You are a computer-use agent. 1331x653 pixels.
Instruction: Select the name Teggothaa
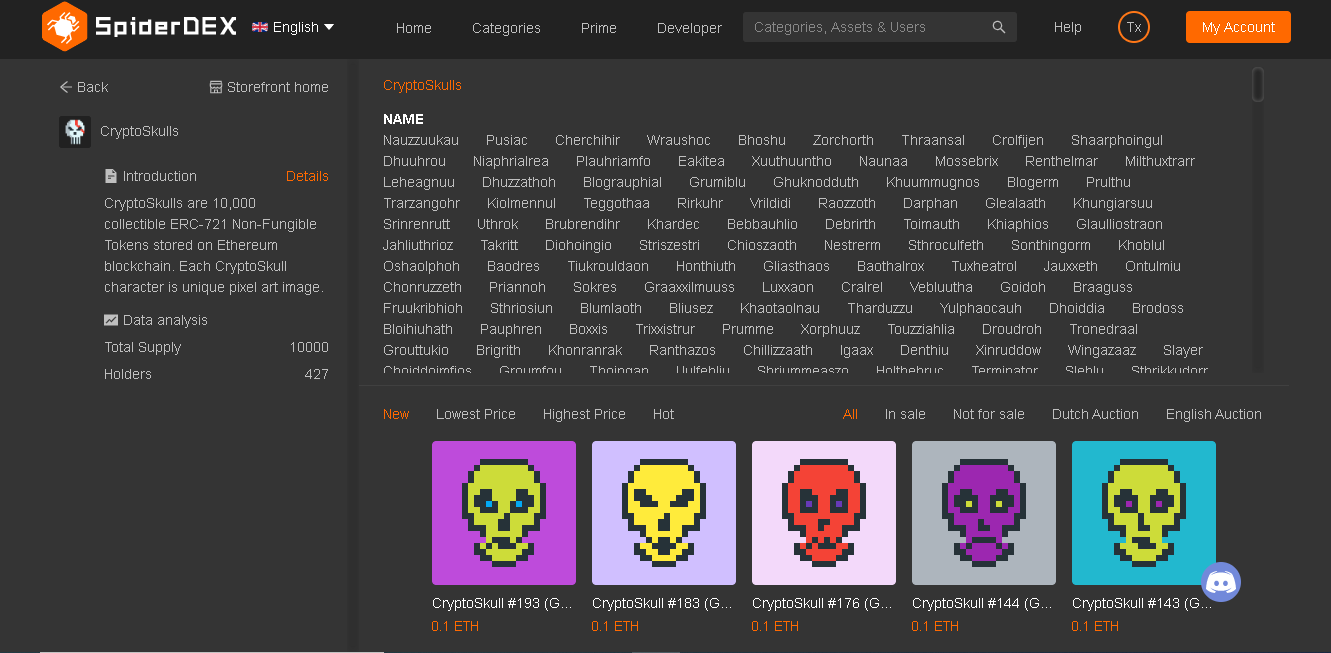pos(617,203)
